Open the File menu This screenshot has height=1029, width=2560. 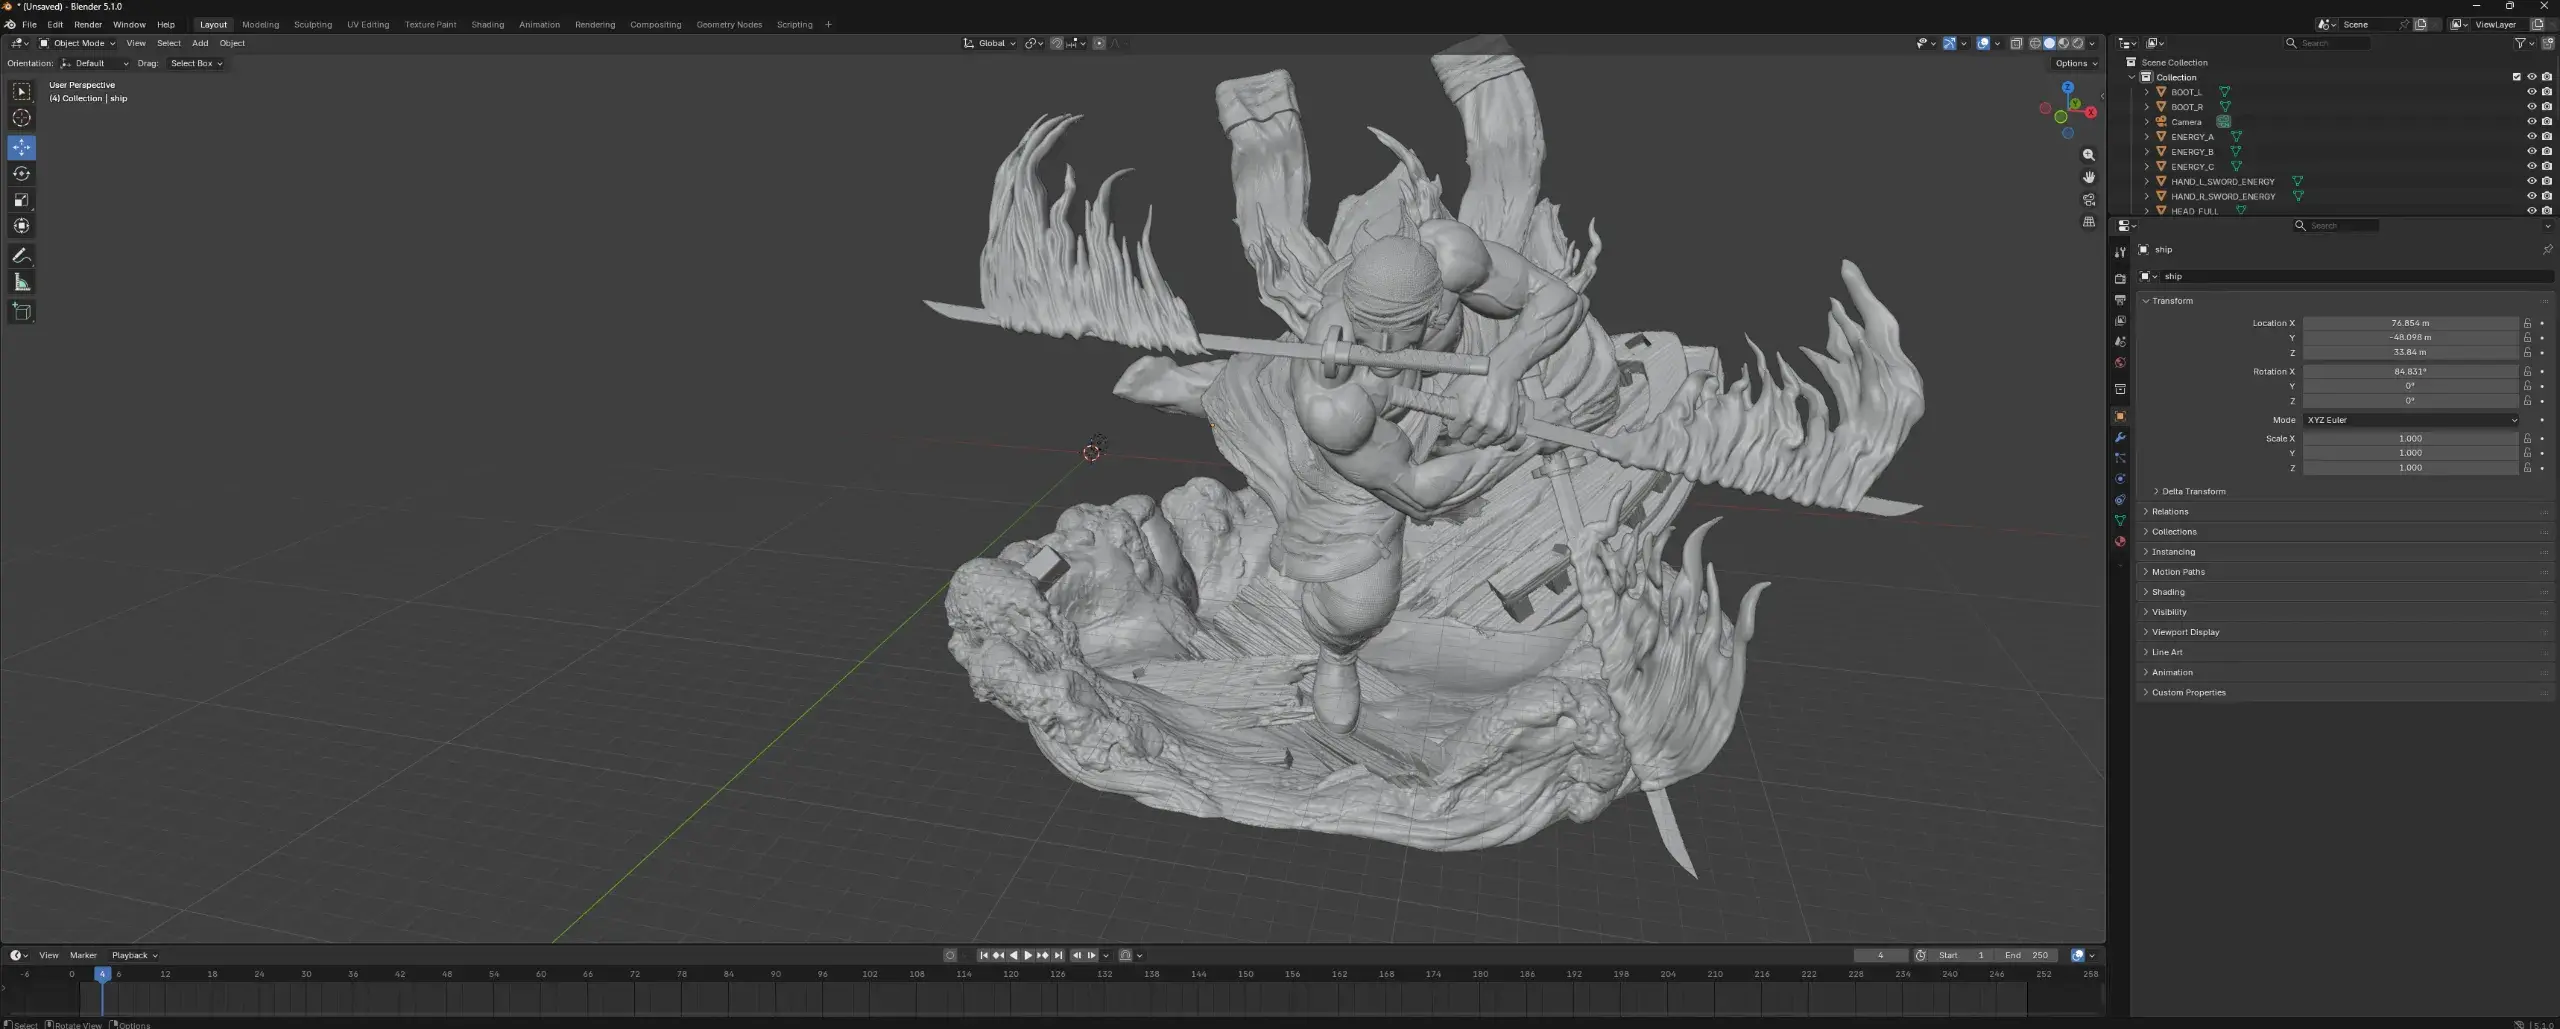pyautogui.click(x=29, y=24)
